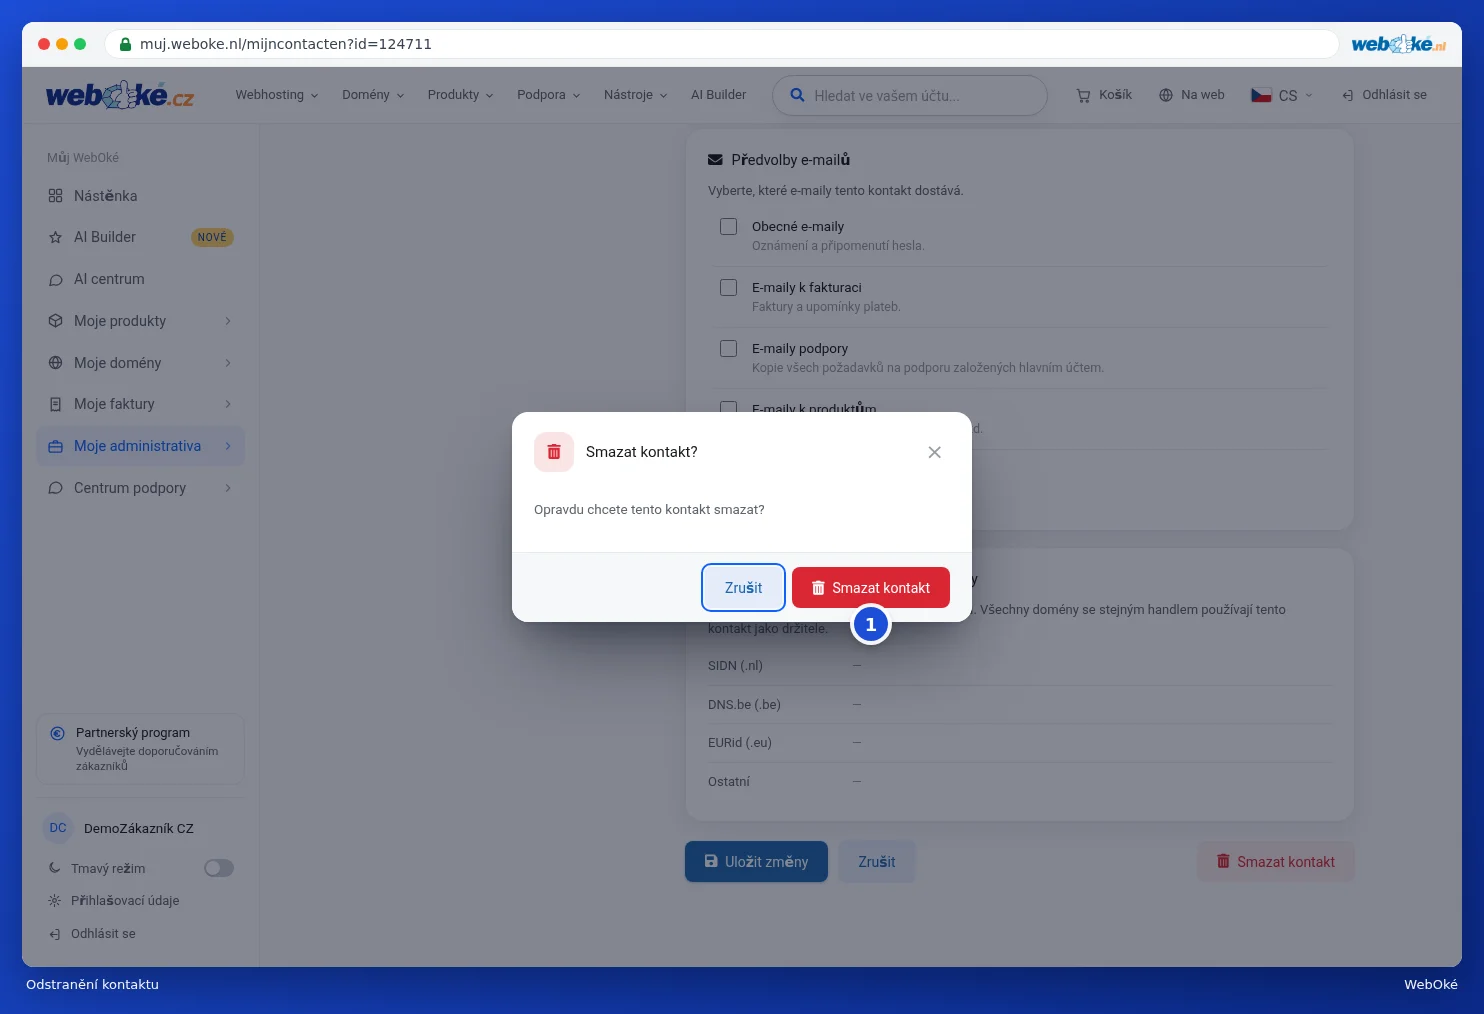Click the DC user avatar badge
Screen dimensions: 1484x1014
[x=58, y=828]
